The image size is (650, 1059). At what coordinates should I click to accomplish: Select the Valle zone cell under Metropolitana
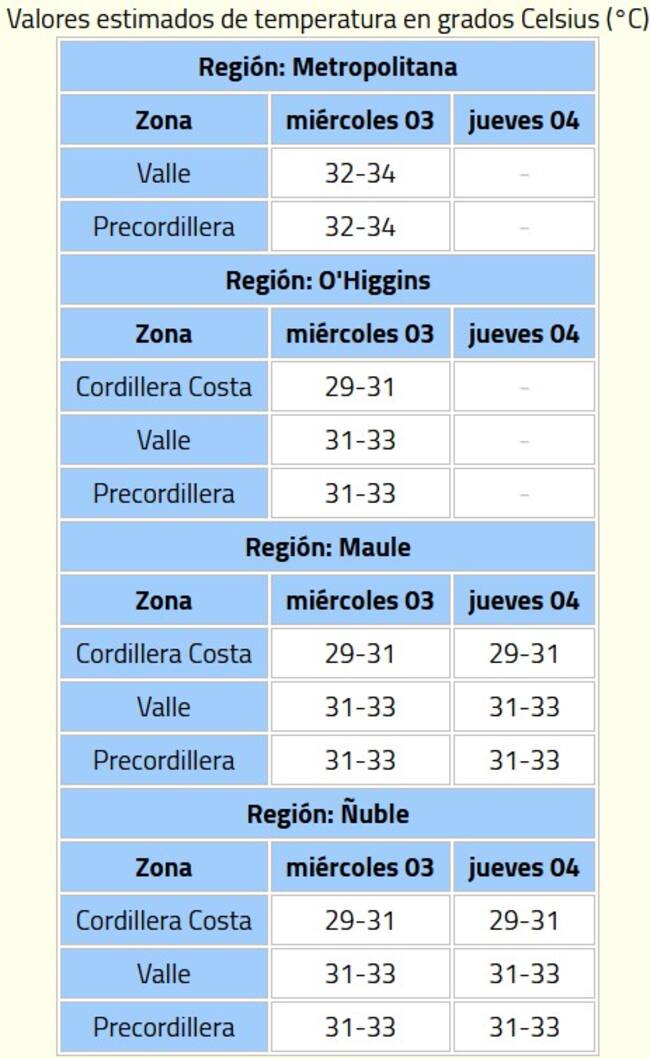(x=164, y=174)
